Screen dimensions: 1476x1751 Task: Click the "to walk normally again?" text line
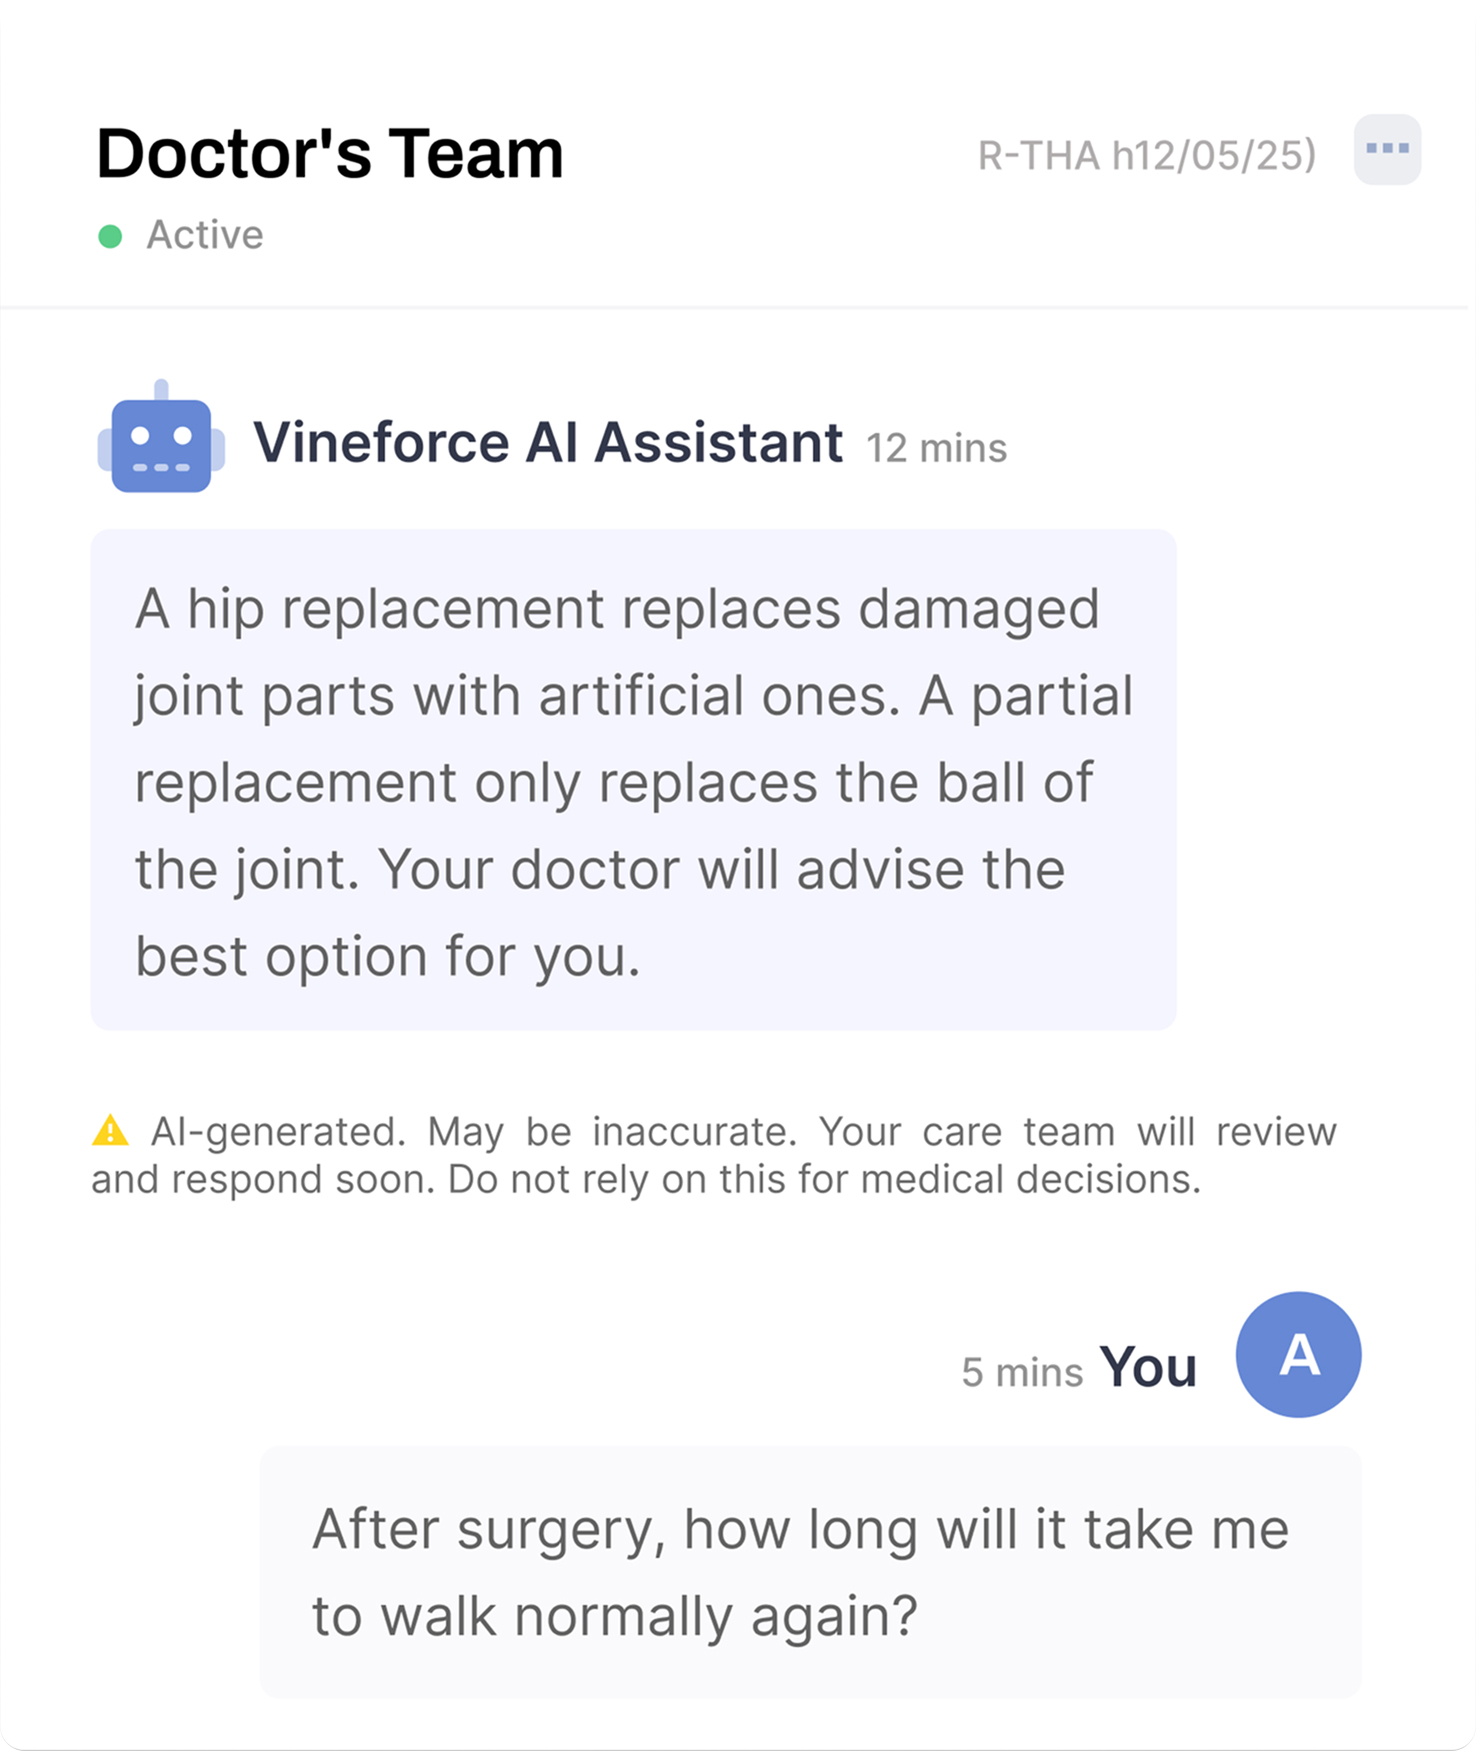[614, 1617]
